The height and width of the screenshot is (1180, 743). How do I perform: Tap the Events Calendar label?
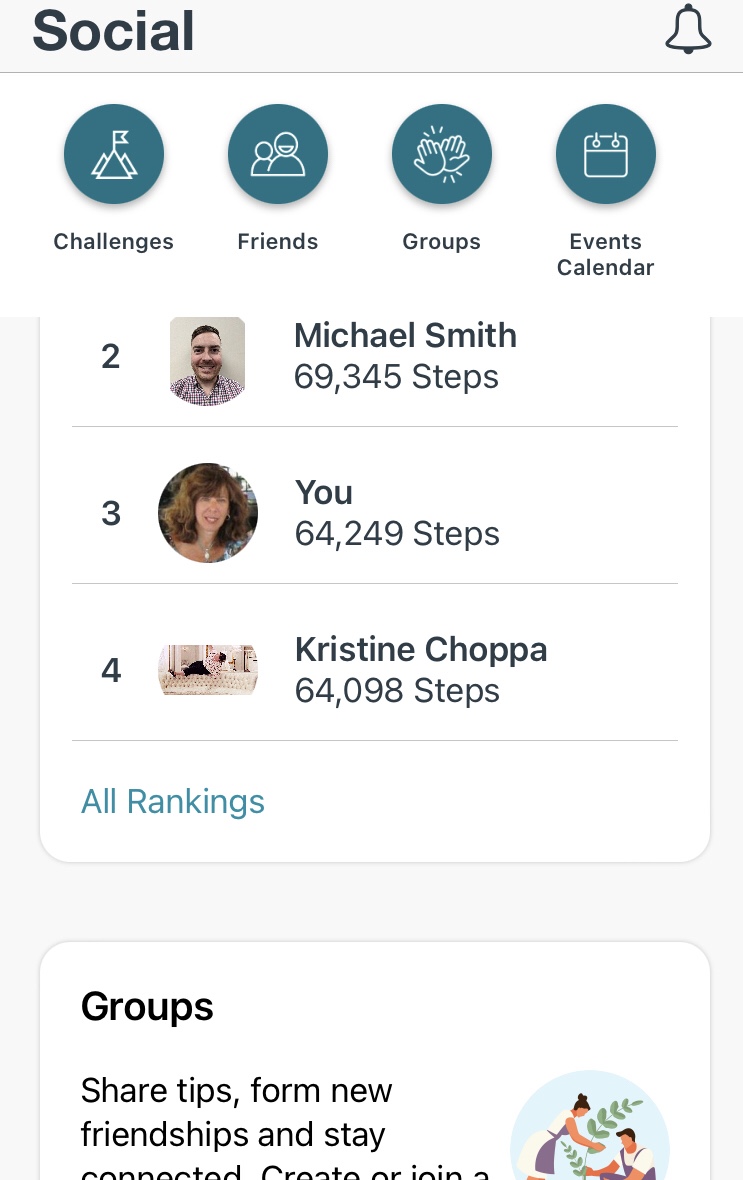pos(606,254)
